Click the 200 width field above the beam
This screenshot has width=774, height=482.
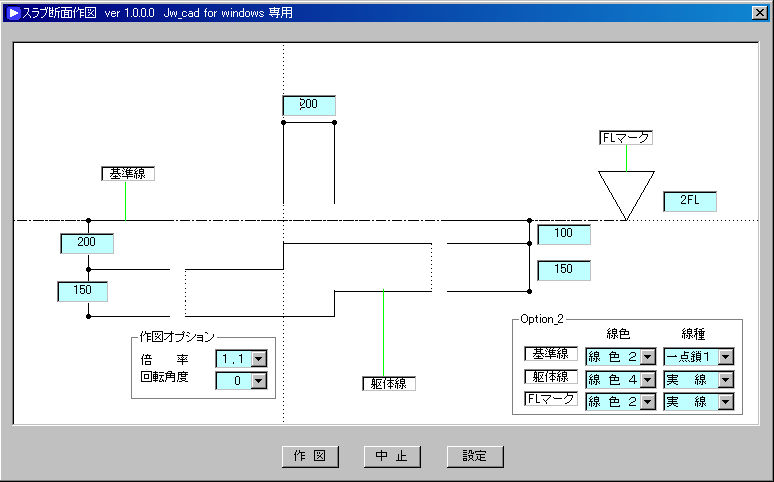click(309, 105)
